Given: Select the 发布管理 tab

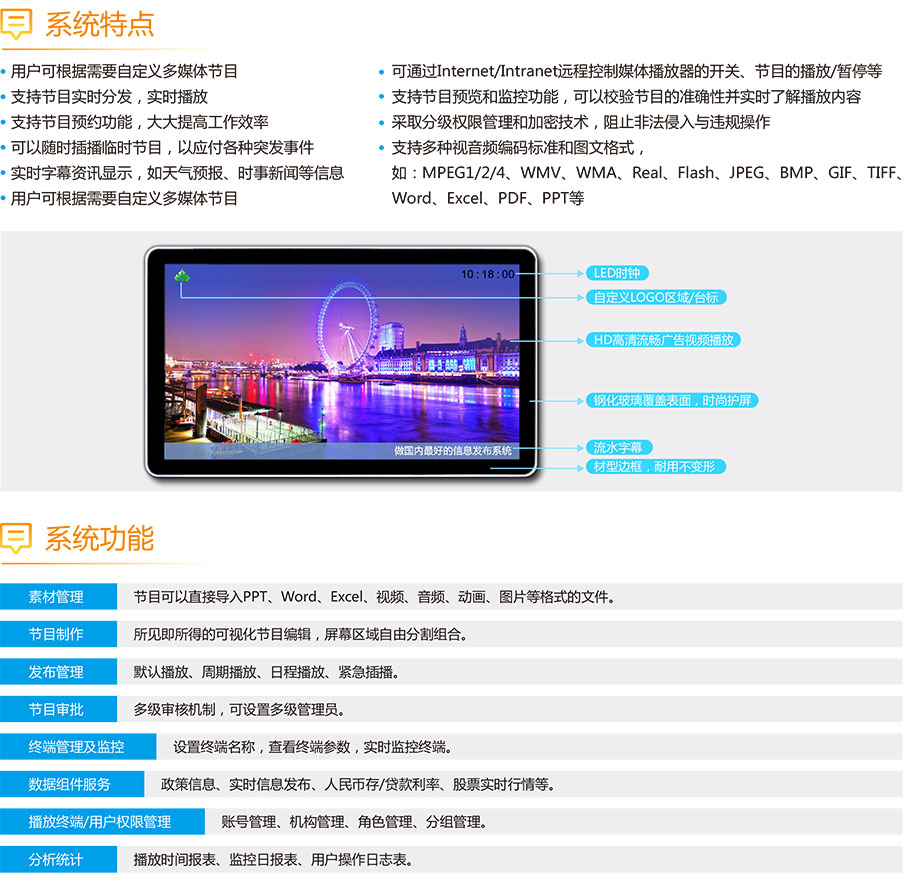Looking at the screenshot, I should 57,672.
